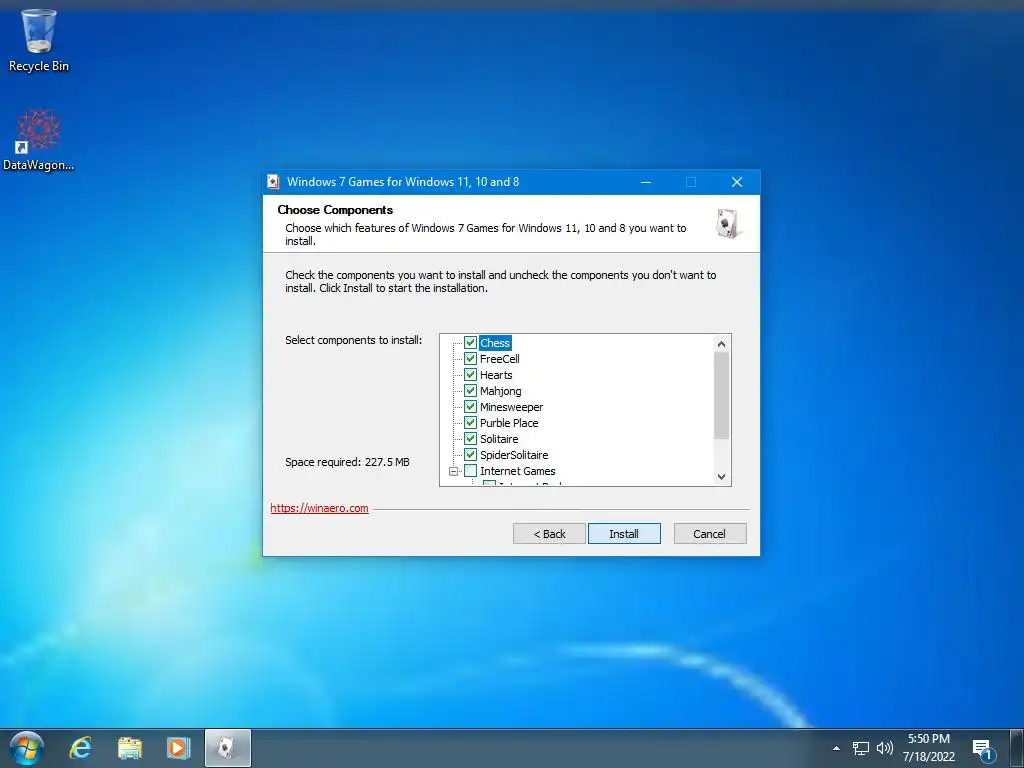1024x768 pixels.
Task: Go back with the Back button
Action: point(549,534)
